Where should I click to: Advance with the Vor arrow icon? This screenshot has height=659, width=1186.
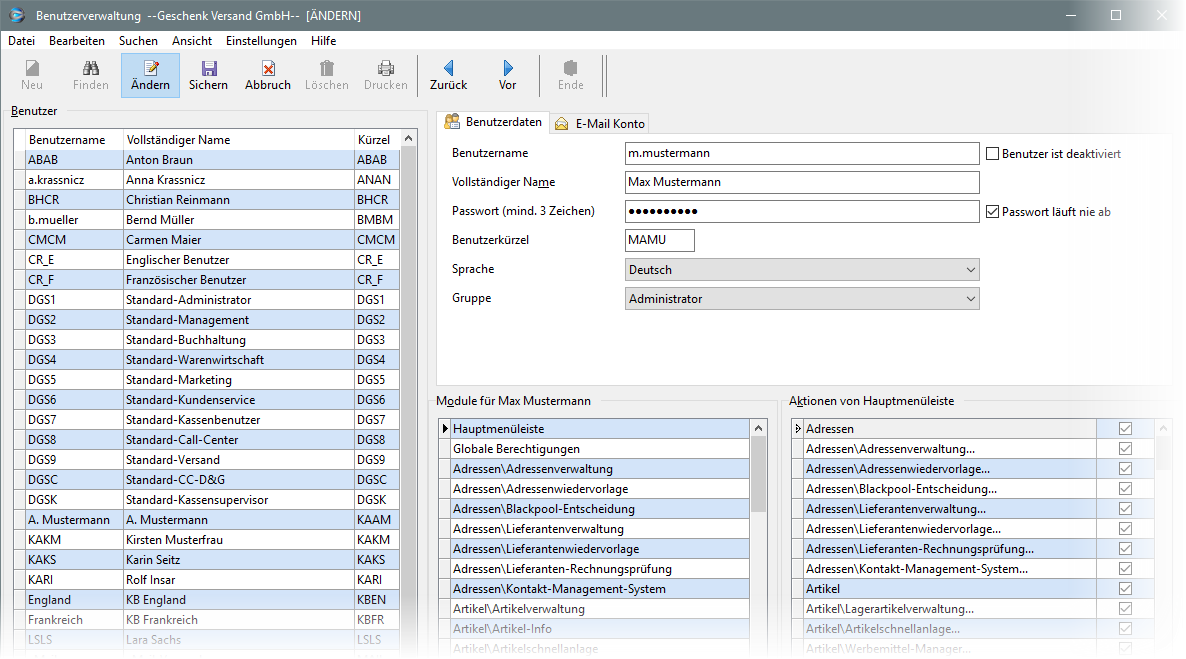click(508, 69)
